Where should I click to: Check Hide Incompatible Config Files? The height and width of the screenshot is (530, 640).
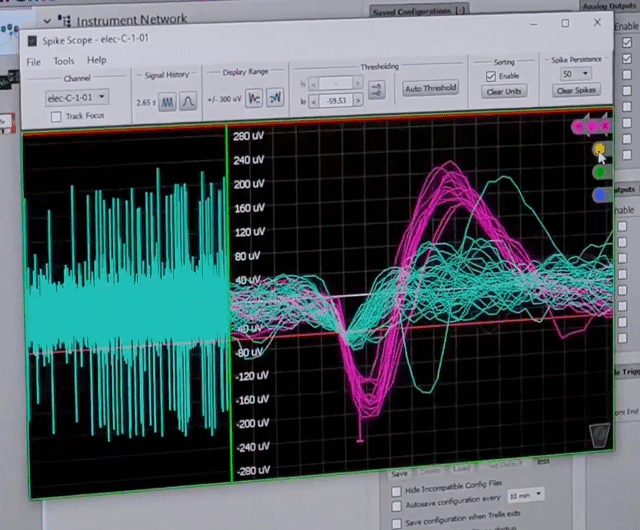coord(398,490)
